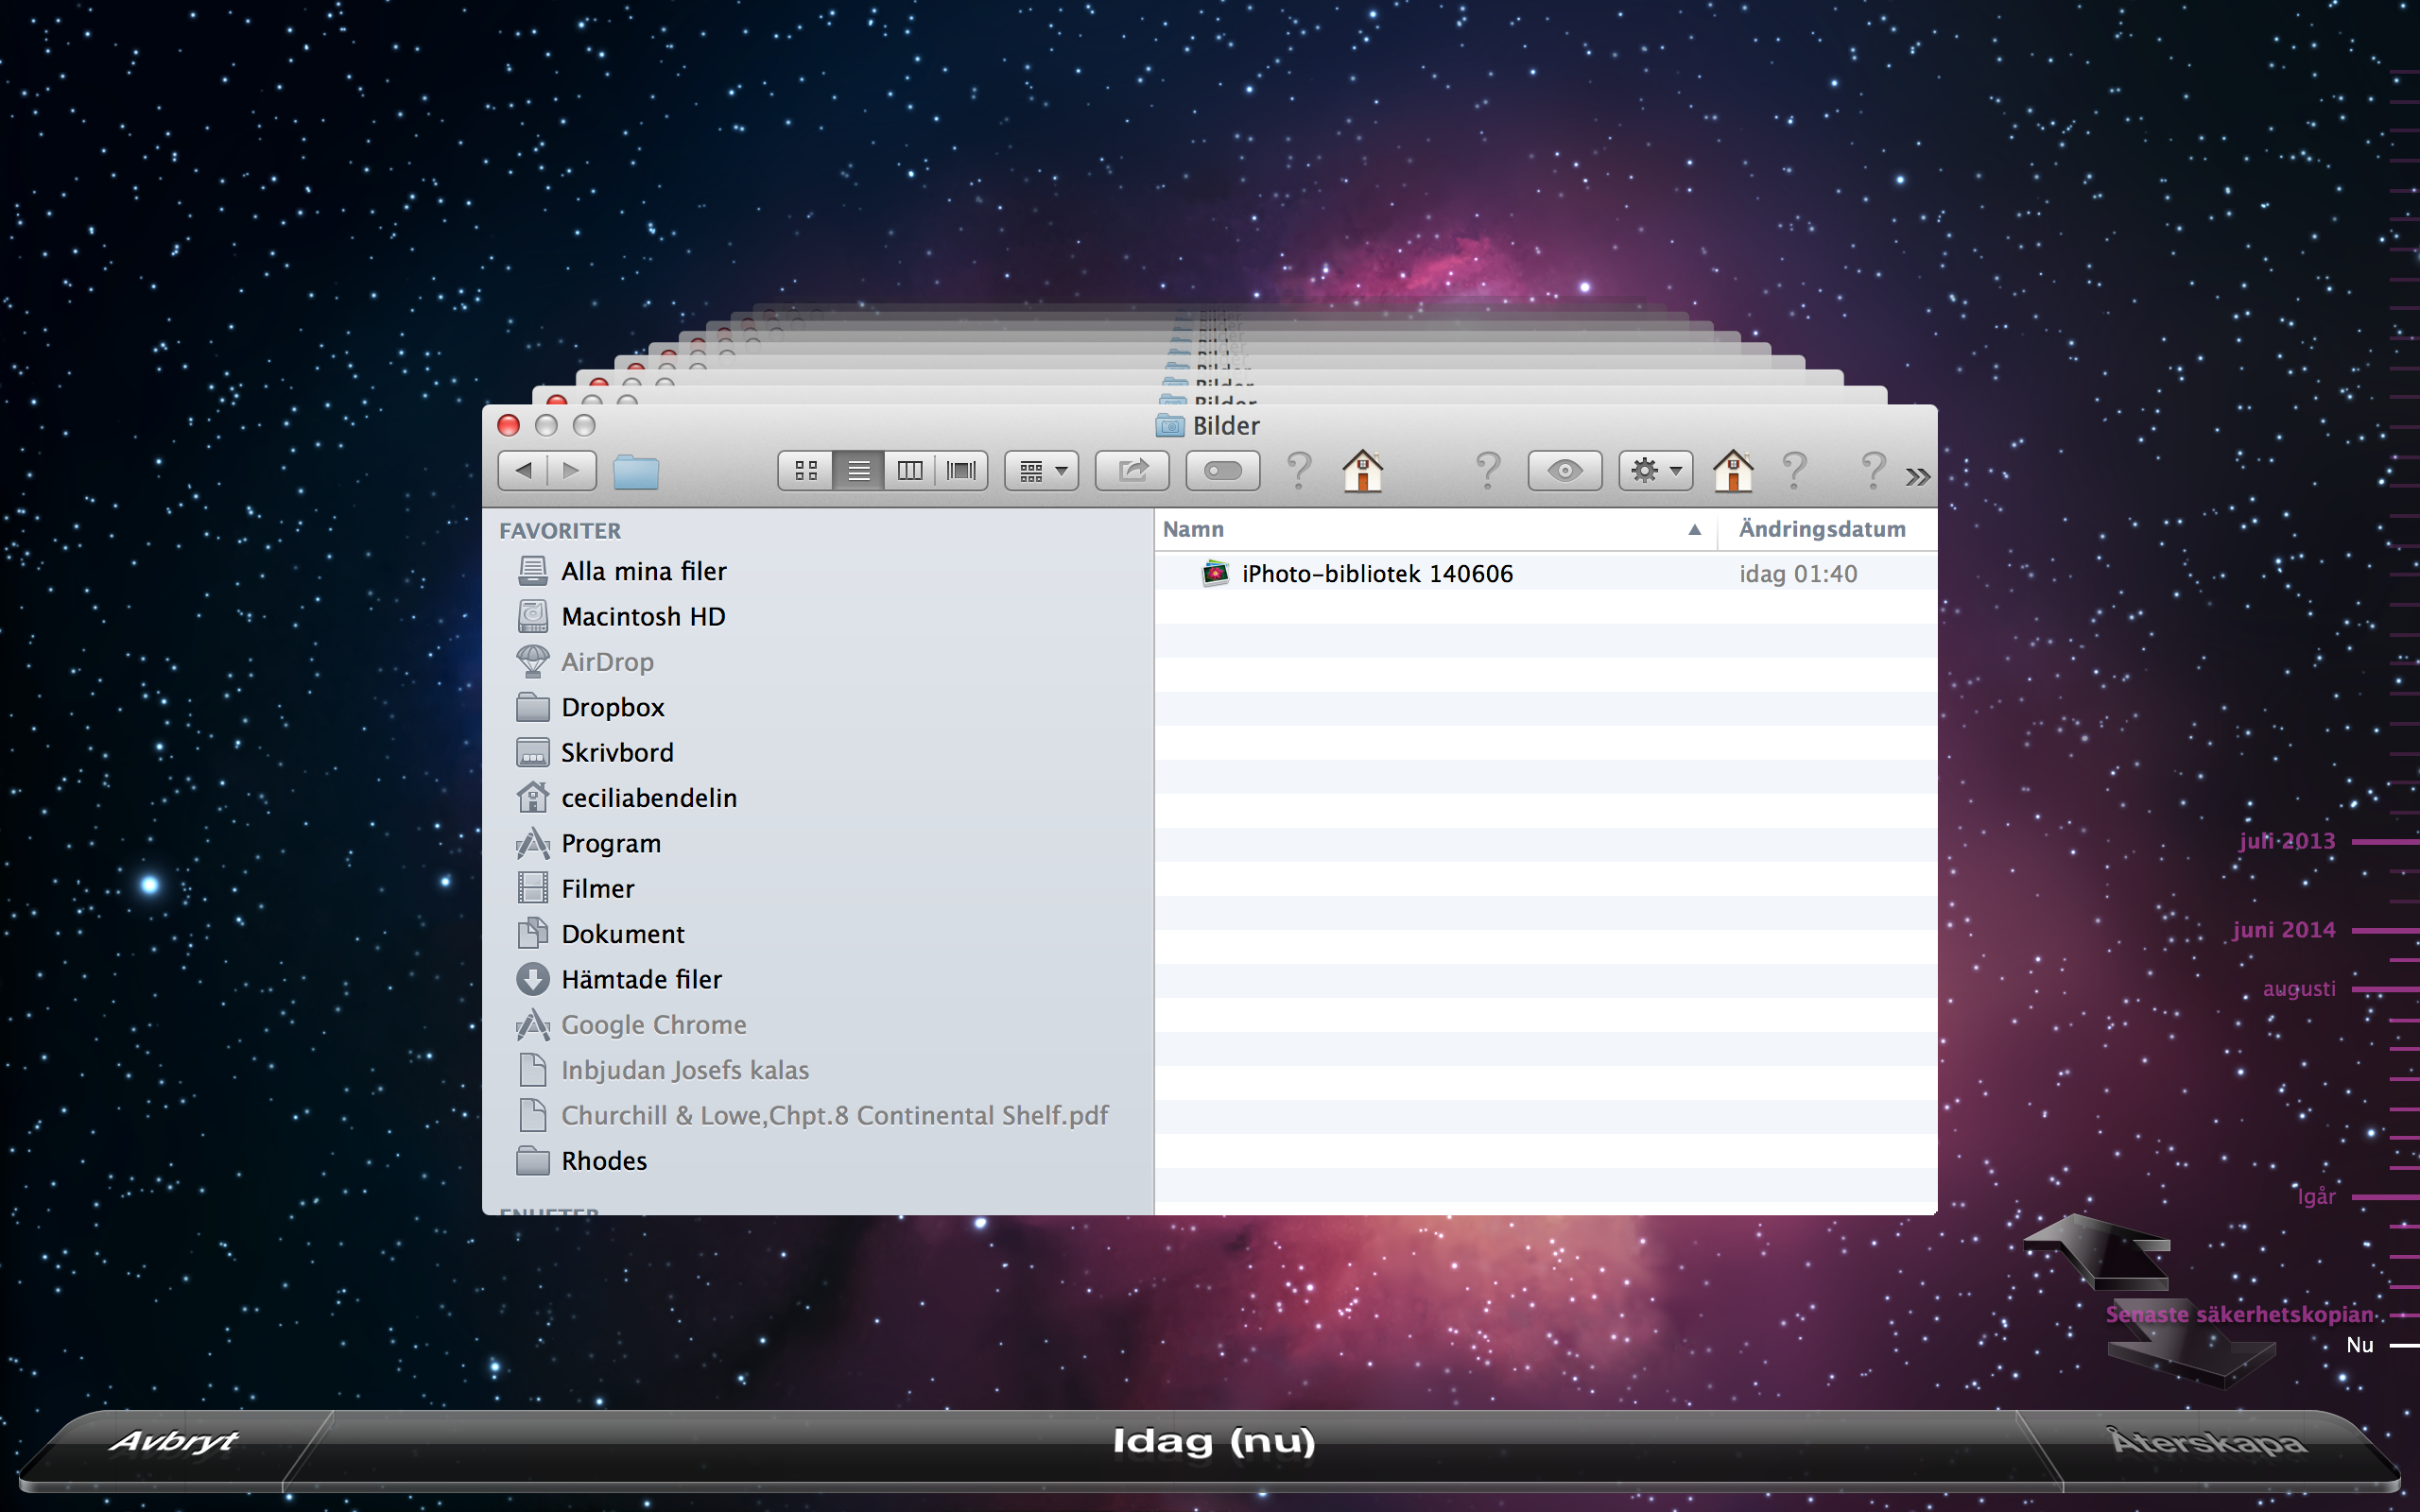Open the Action gear dropdown menu
2420x1512 pixels.
(x=1655, y=470)
